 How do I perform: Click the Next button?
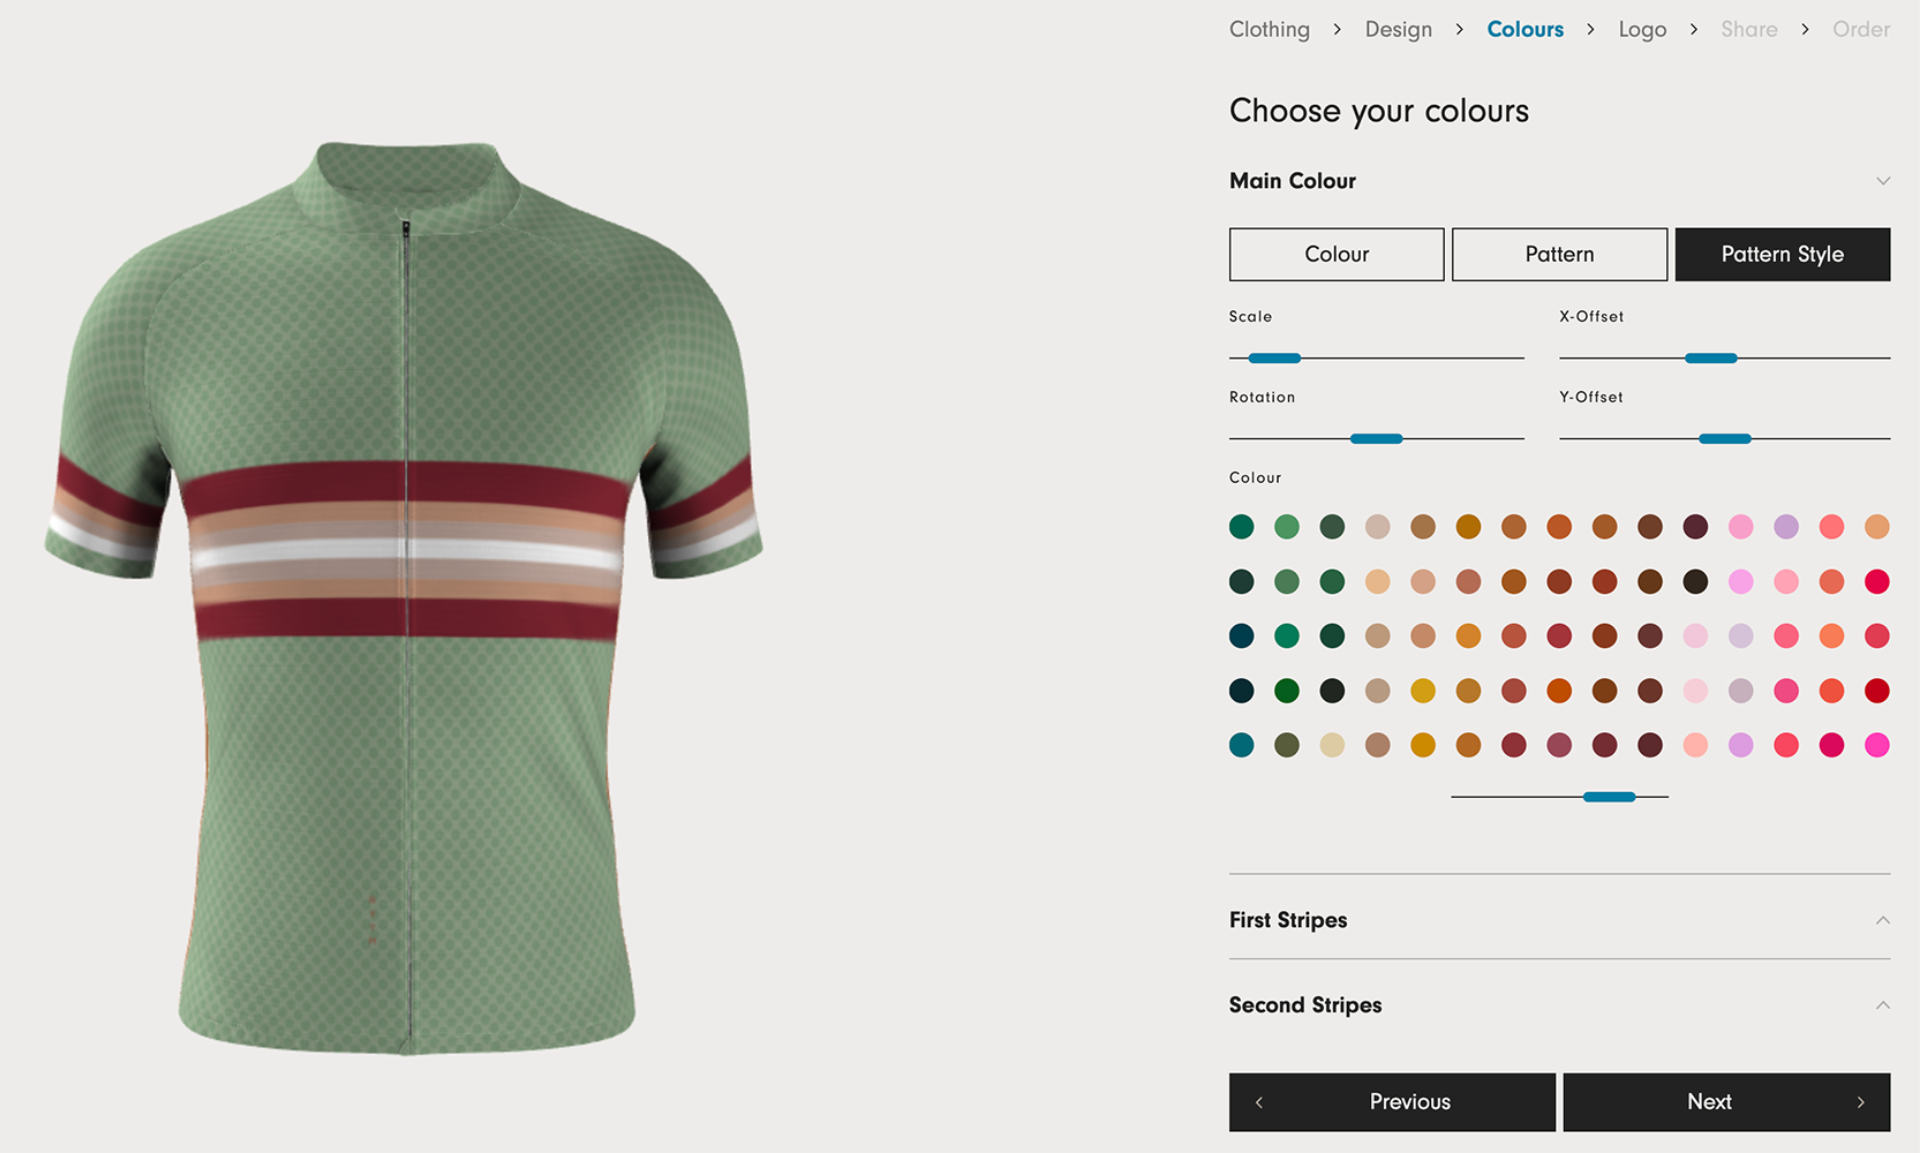coord(1726,1102)
